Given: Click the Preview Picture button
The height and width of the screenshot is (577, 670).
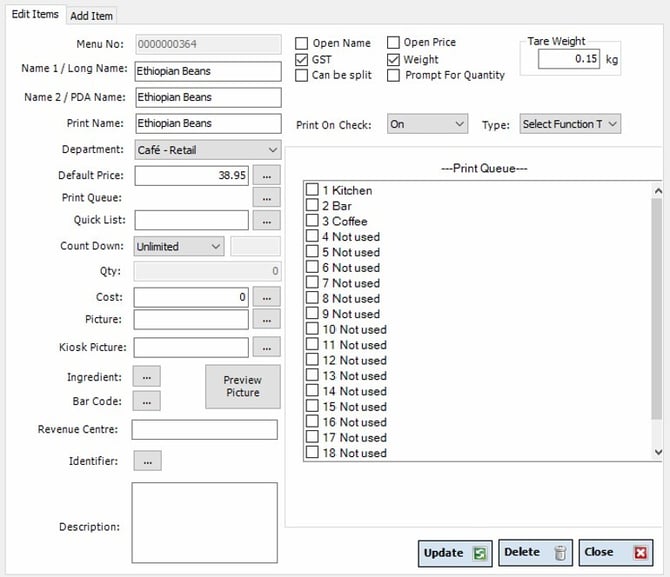Looking at the screenshot, I should coord(243,386).
